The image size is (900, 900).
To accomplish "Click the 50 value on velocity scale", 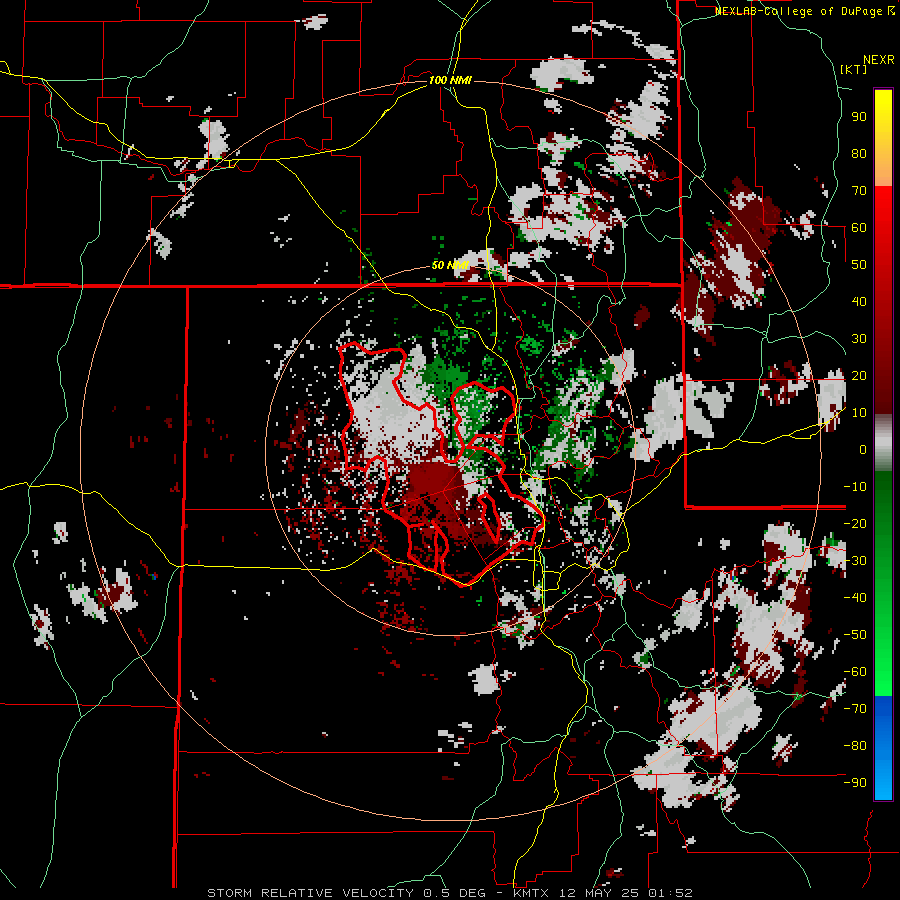I will click(859, 265).
